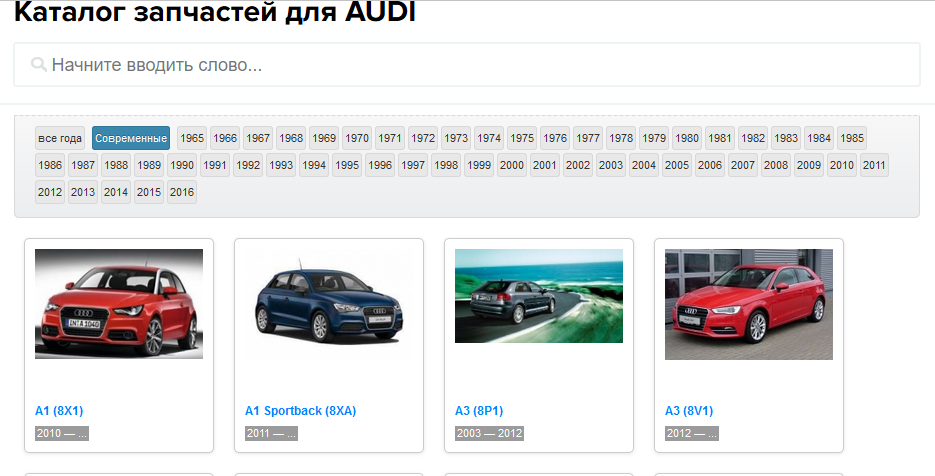Toggle the 'Современные' filter button
The height and width of the screenshot is (476, 935).
coord(131,138)
